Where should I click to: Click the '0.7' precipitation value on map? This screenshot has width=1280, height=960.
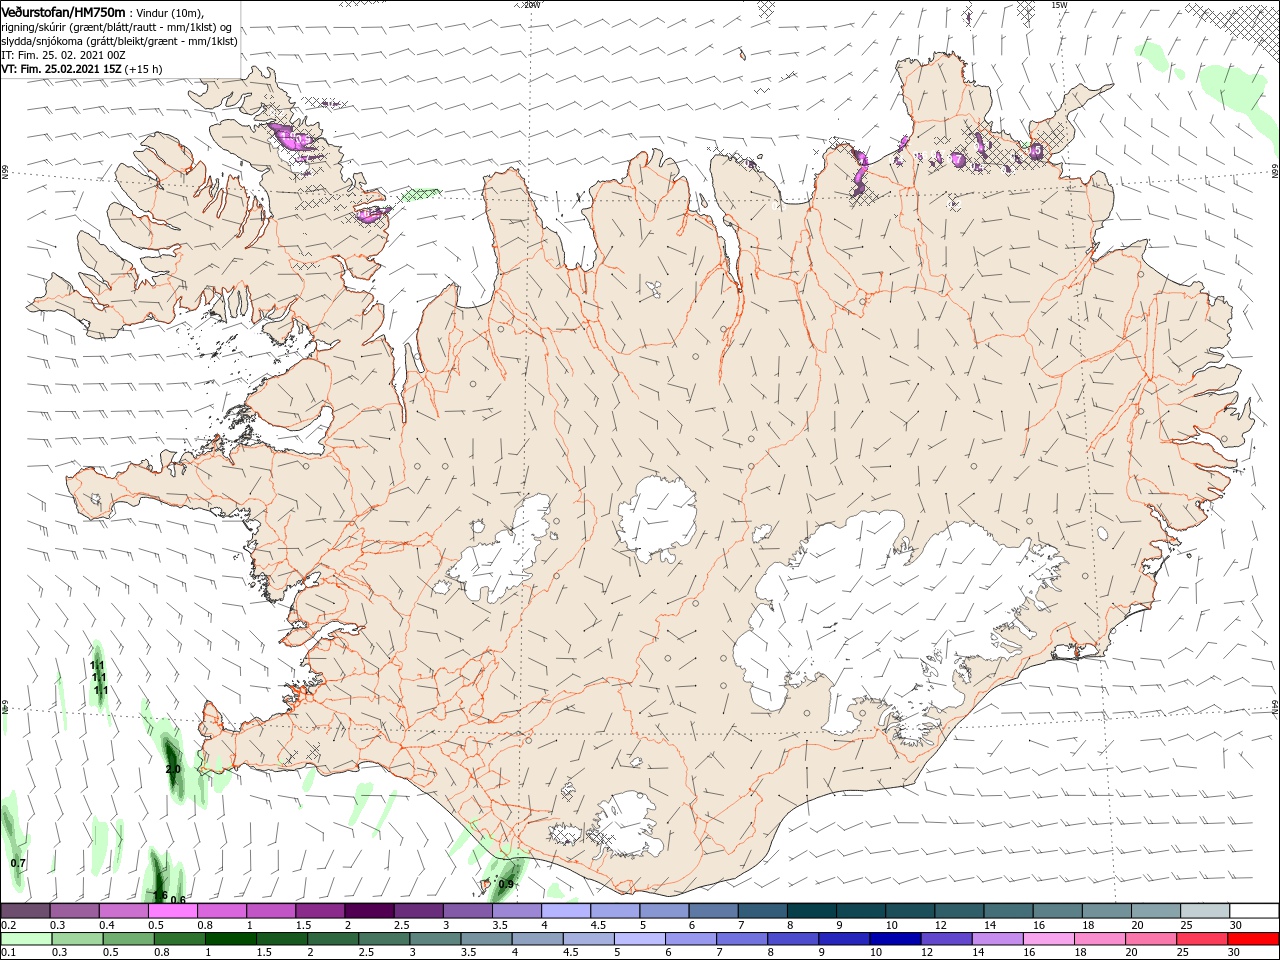[18, 863]
